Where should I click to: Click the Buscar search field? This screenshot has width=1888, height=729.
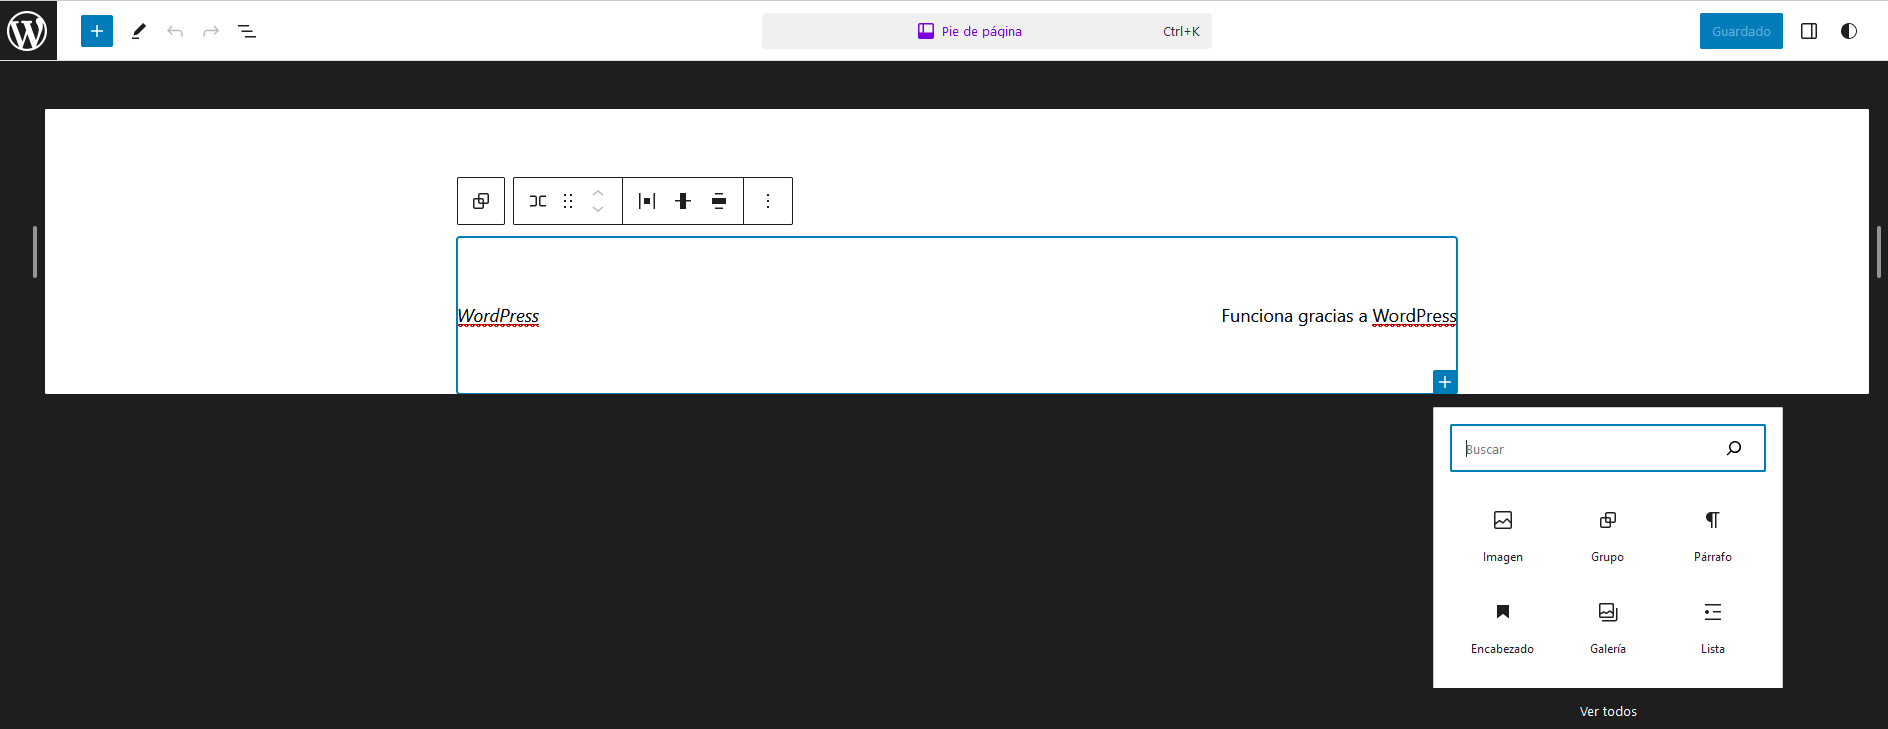pyautogui.click(x=1590, y=448)
